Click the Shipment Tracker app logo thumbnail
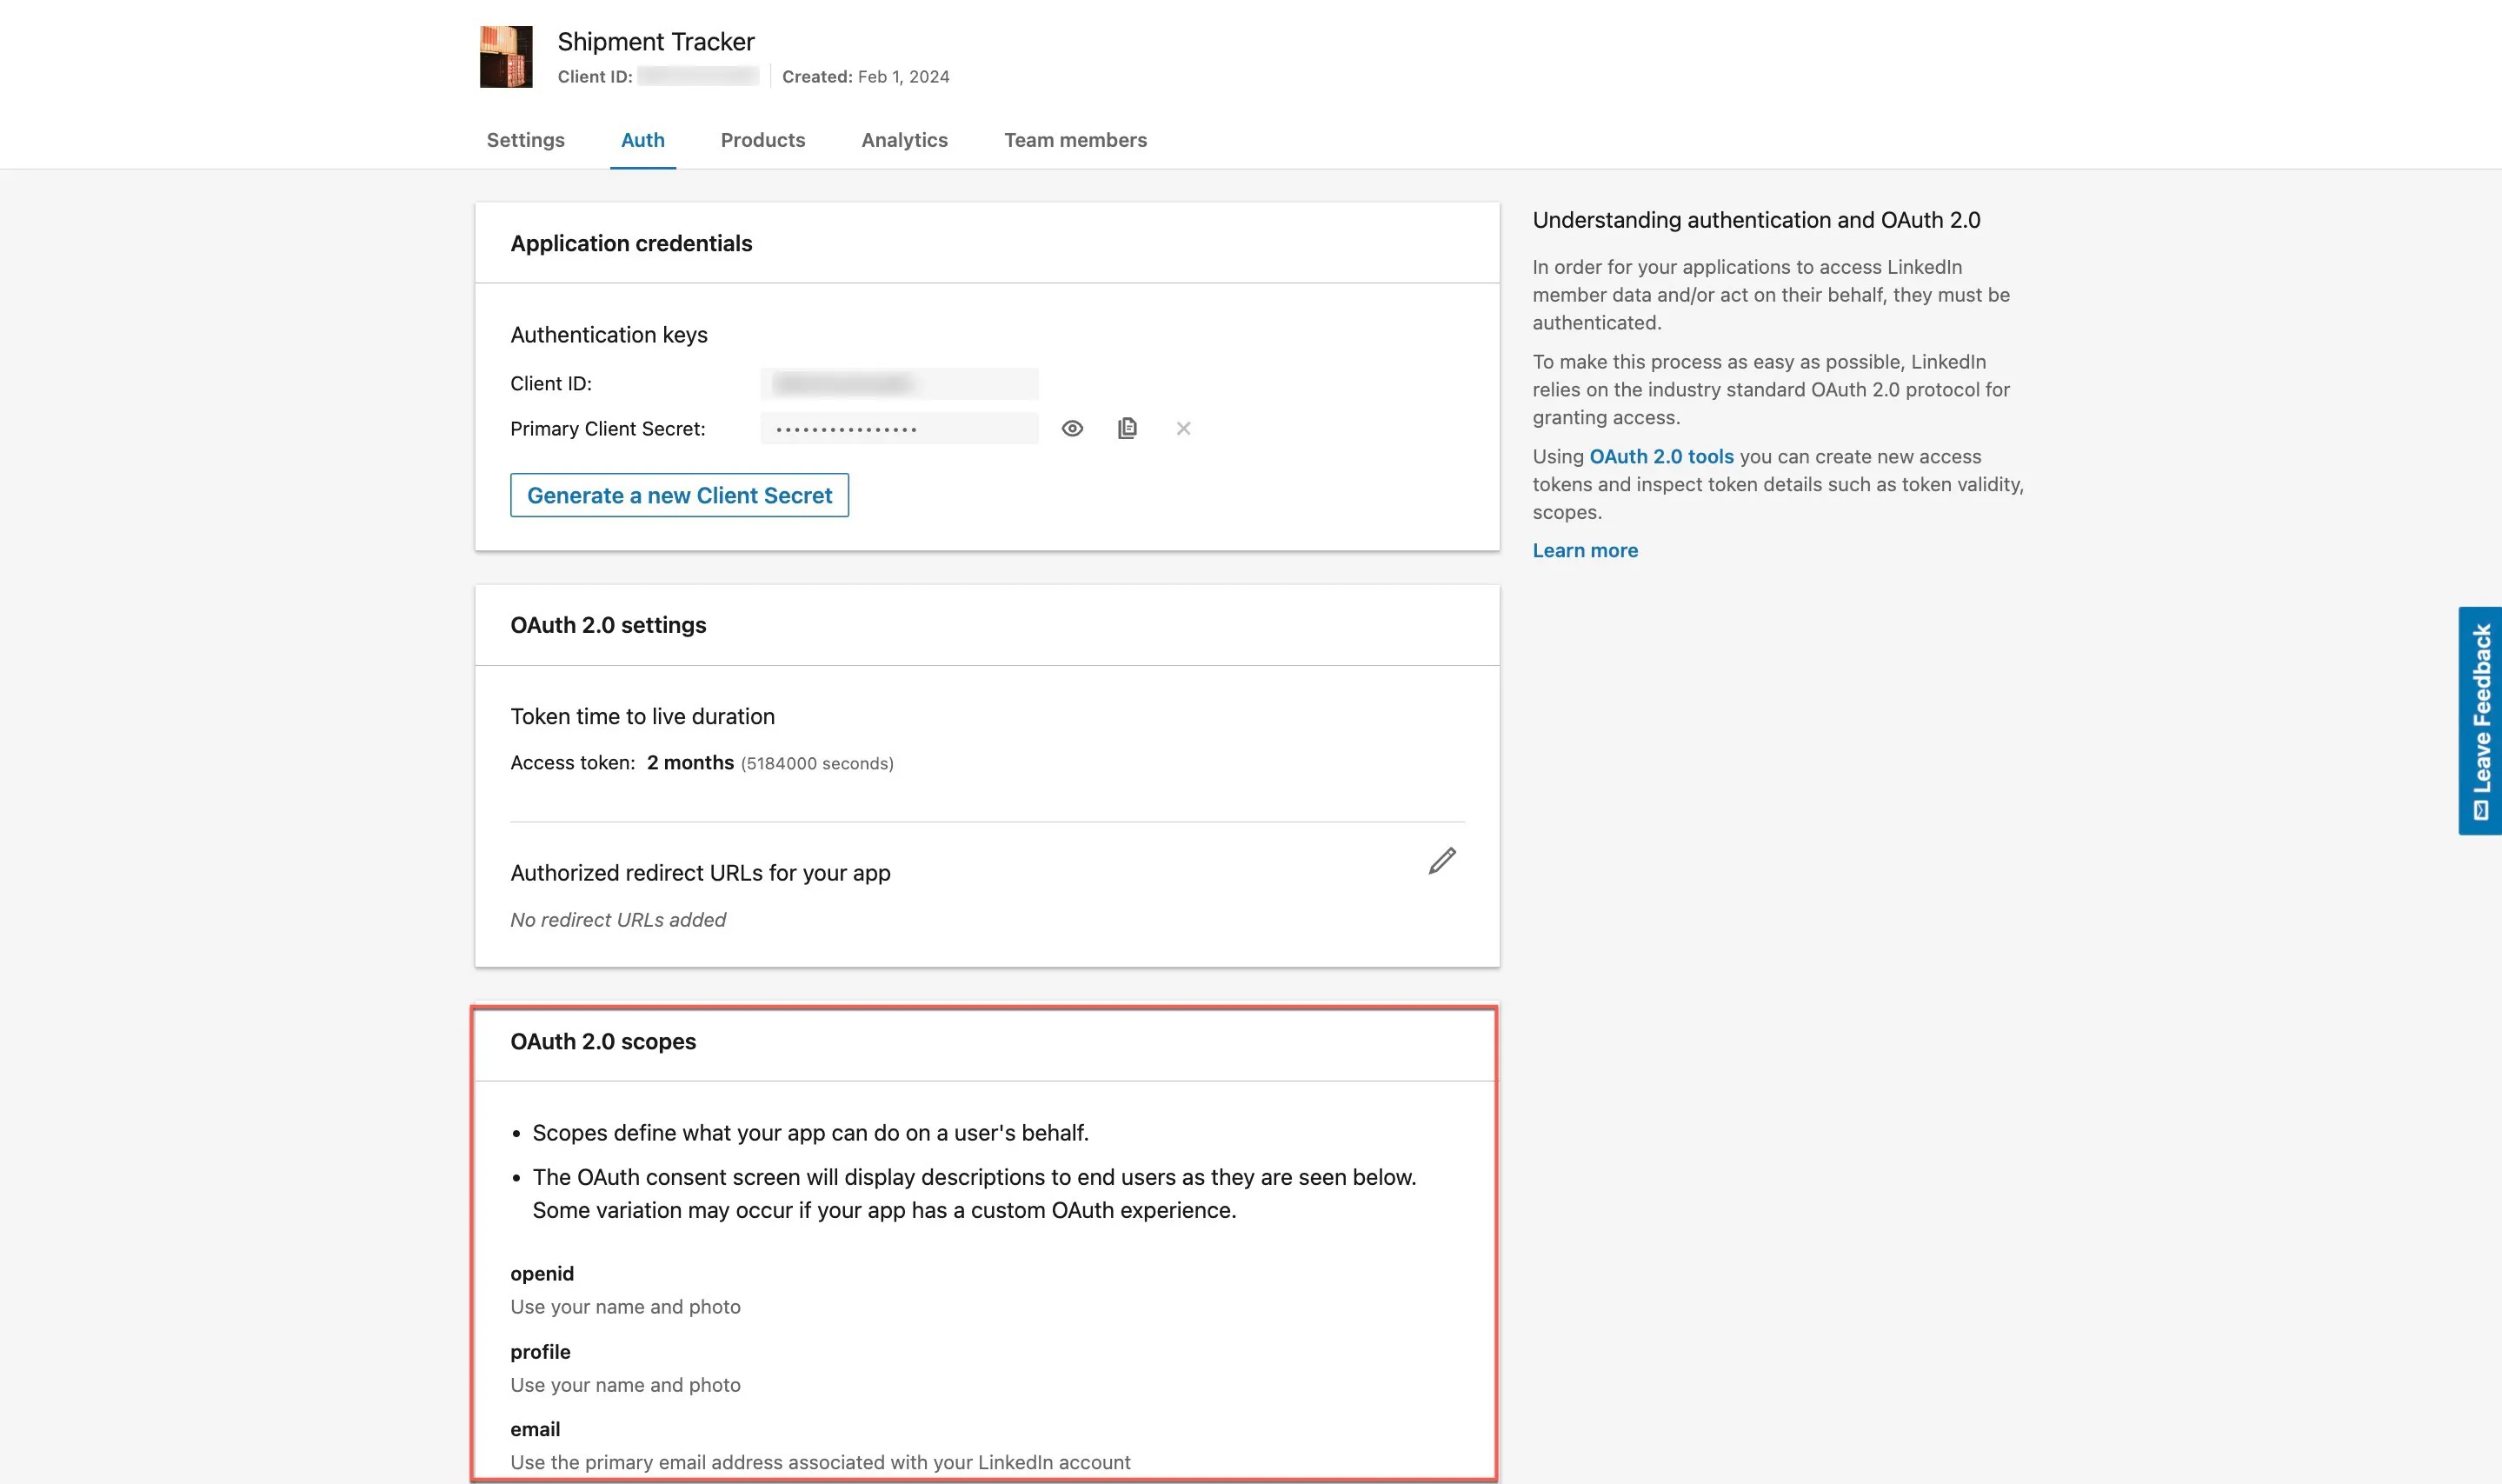Screen dimensions: 2502x1484 (506, 57)
